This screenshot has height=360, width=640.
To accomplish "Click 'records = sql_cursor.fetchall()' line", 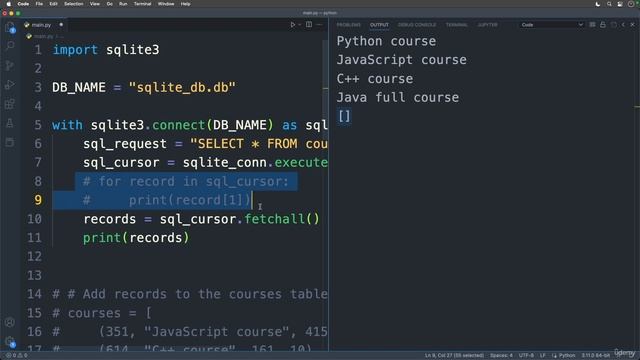I will [202, 219].
